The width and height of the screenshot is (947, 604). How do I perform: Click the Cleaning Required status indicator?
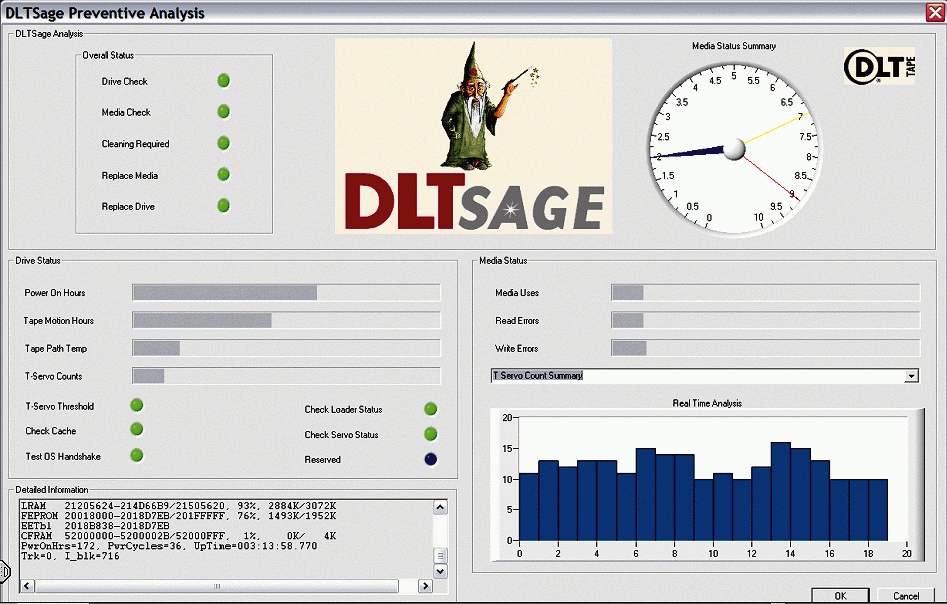(223, 143)
